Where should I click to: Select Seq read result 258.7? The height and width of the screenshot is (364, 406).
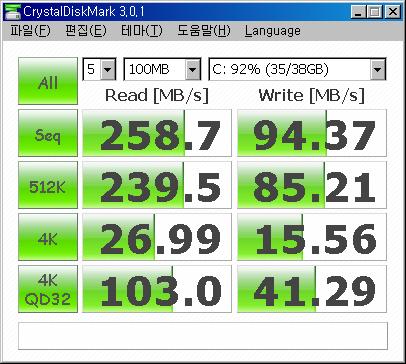157,133
